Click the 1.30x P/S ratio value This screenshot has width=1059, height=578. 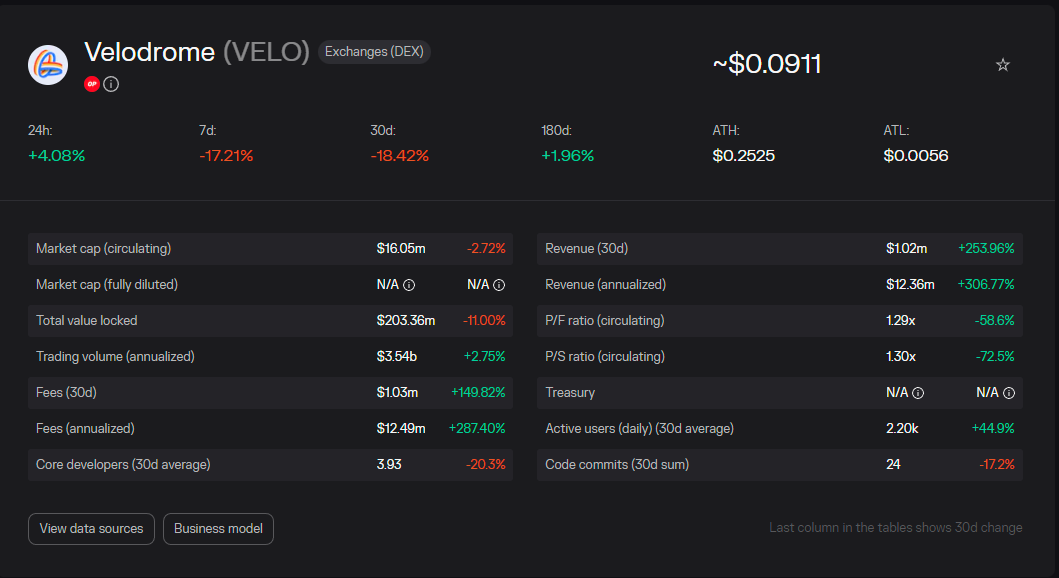coord(901,357)
